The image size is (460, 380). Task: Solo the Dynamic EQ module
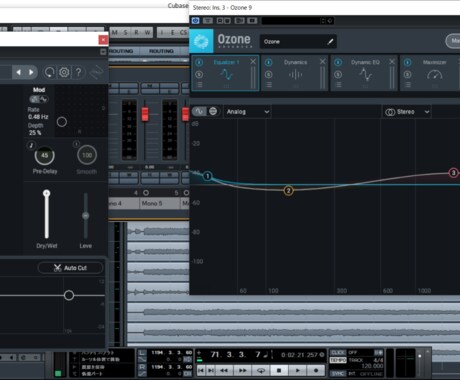[x=338, y=74]
